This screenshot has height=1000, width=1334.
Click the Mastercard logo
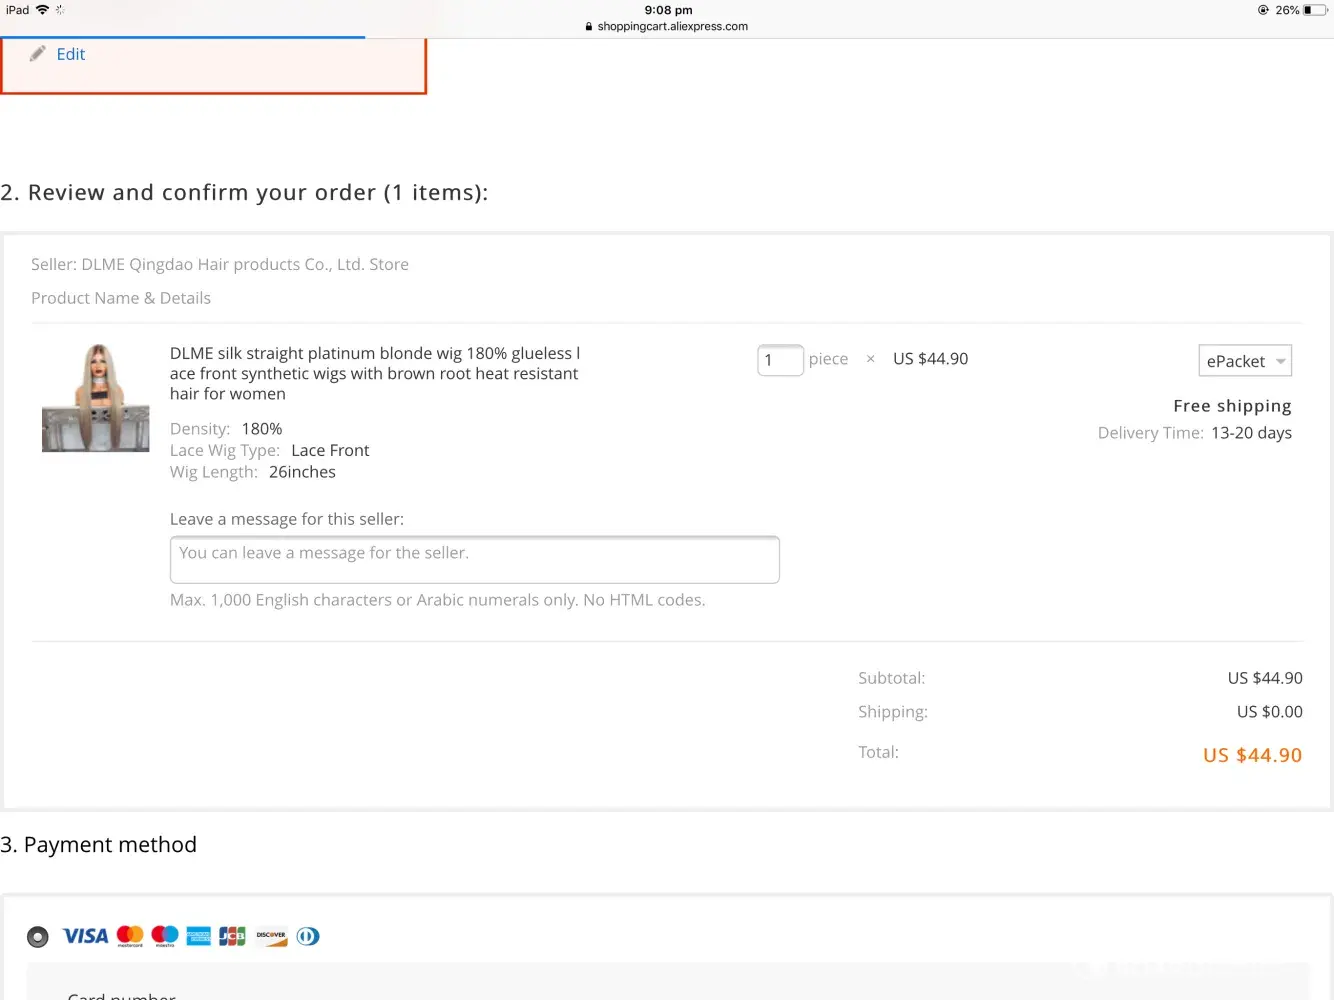(x=130, y=936)
